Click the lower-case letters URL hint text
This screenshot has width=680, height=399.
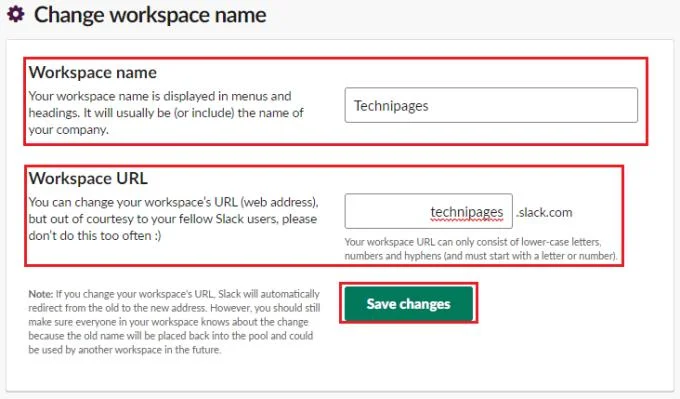coord(481,249)
